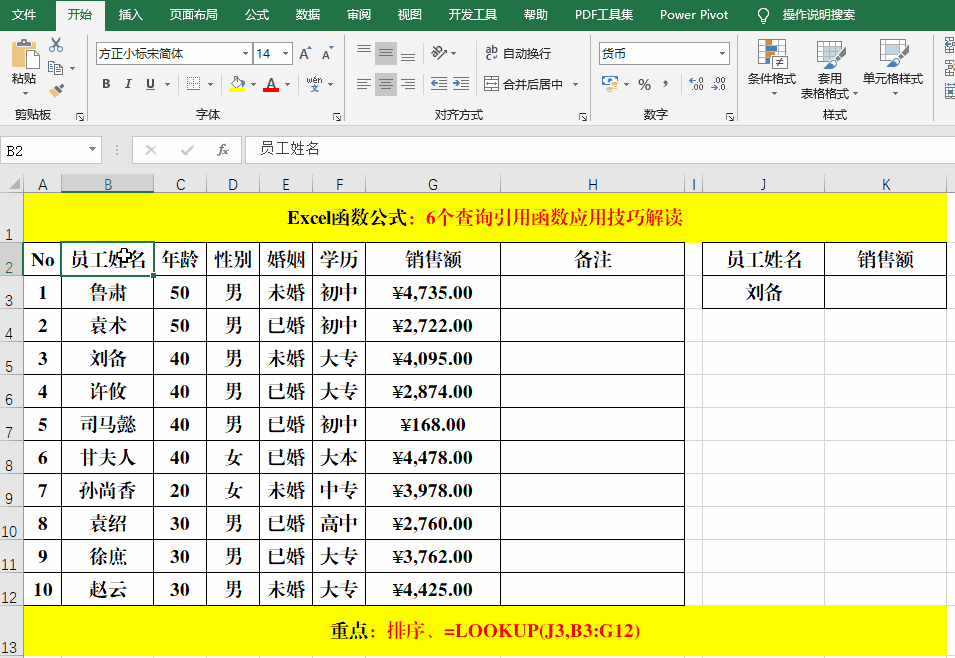Open number format dropdown 货币
The width and height of the screenshot is (955, 658).
pyautogui.click(x=722, y=54)
